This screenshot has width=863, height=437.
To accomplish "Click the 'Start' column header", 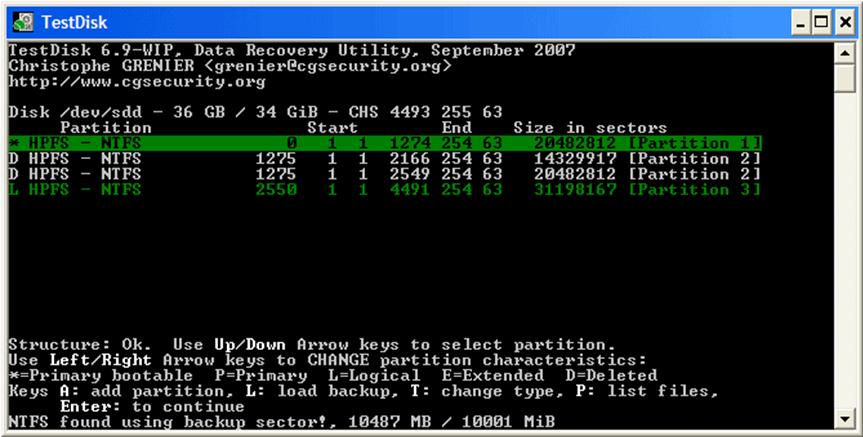I will pyautogui.click(x=332, y=128).
